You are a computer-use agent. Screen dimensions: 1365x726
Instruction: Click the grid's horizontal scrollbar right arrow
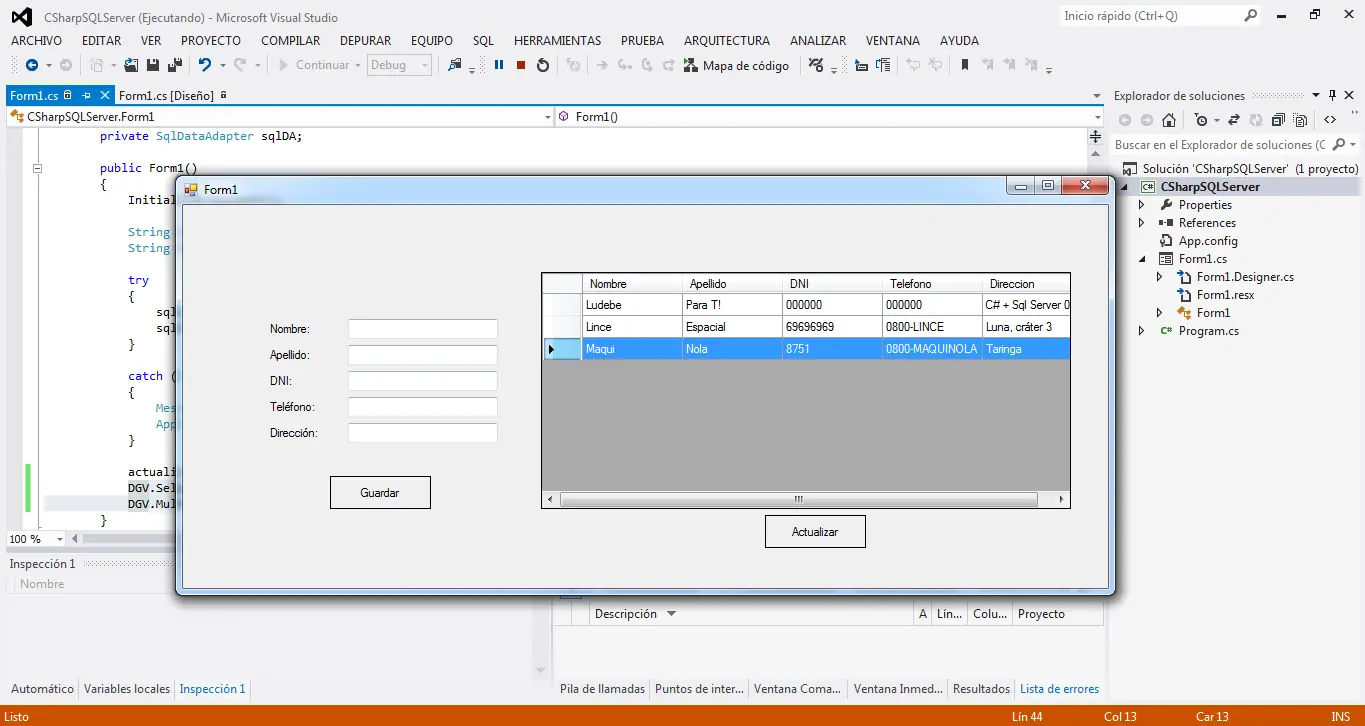(x=1061, y=499)
